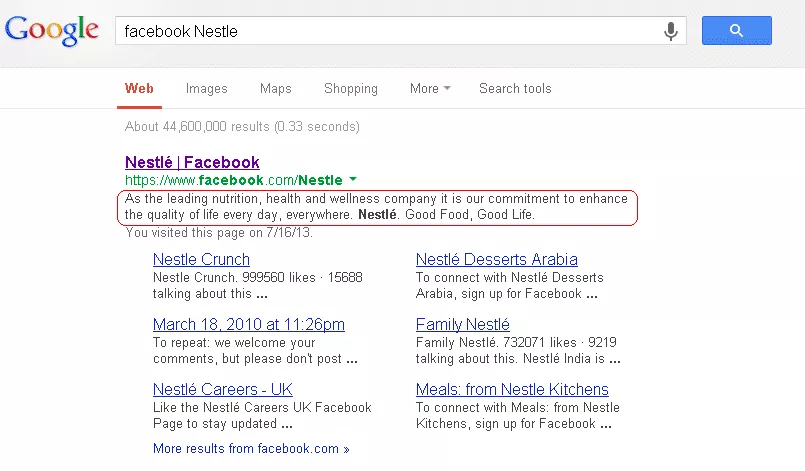The height and width of the screenshot is (471, 805).
Task: Open Search tools options
Action: (515, 88)
